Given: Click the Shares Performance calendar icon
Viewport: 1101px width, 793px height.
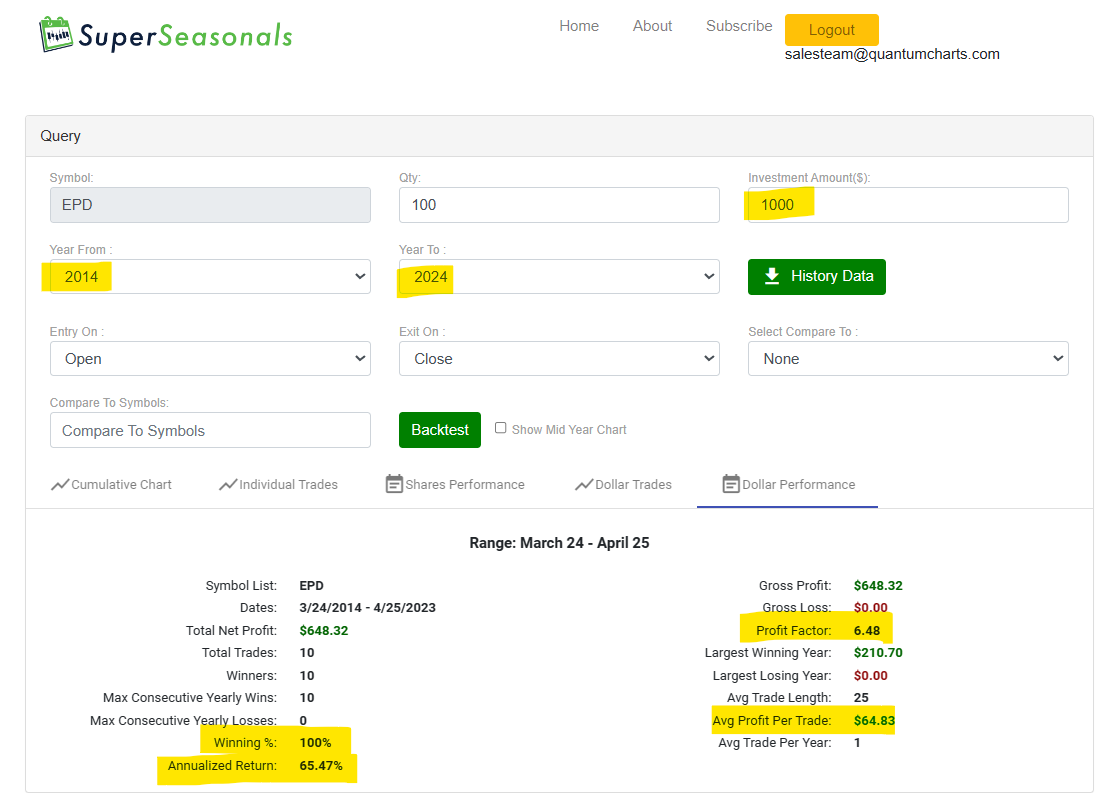Looking at the screenshot, I should [x=394, y=484].
